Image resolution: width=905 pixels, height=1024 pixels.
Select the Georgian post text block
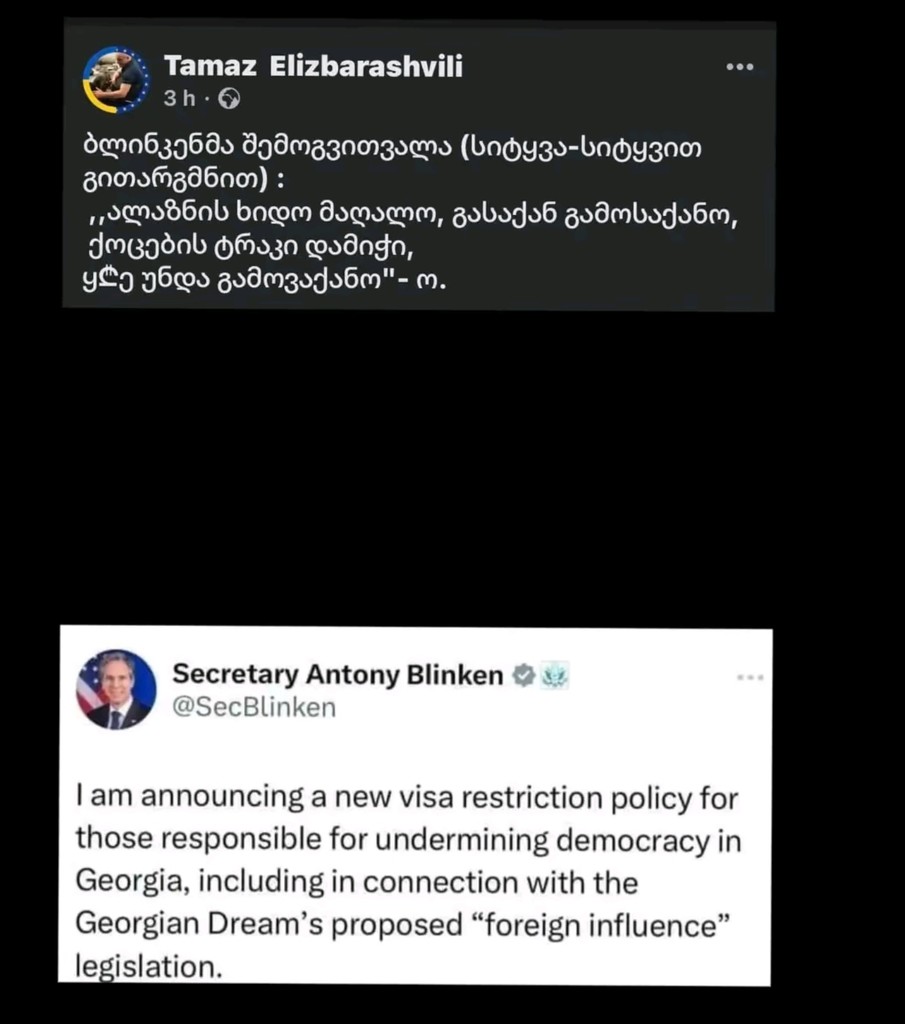coord(400,215)
